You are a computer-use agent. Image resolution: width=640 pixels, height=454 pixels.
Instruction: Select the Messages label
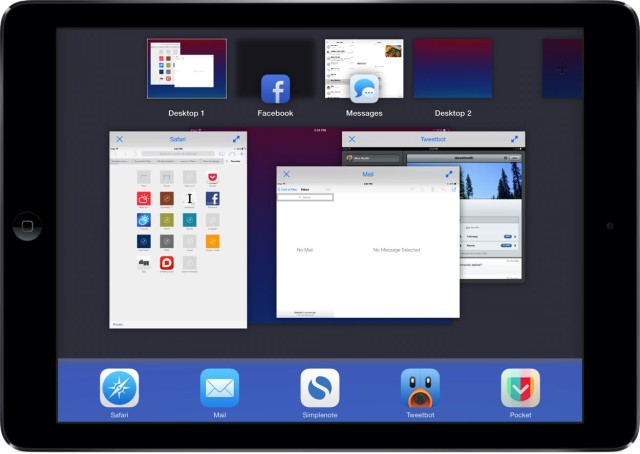364,113
